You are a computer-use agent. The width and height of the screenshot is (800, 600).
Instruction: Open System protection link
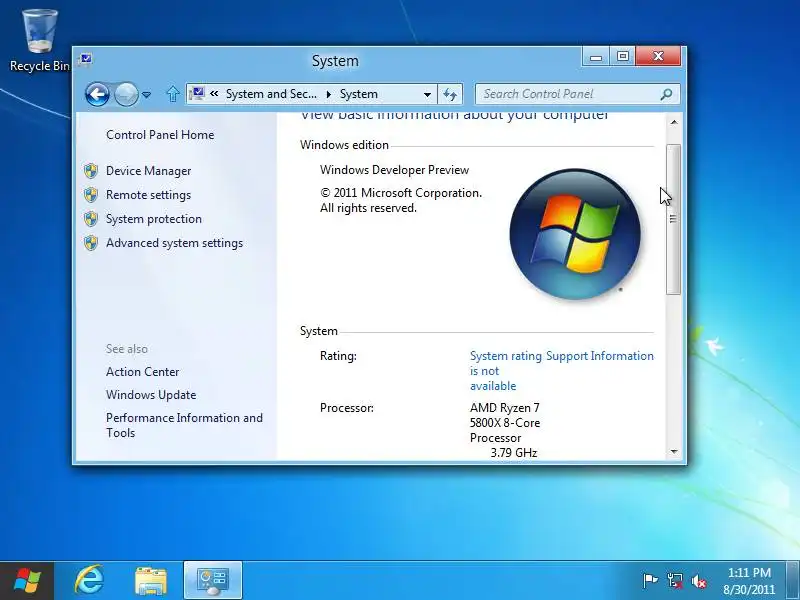coord(154,219)
